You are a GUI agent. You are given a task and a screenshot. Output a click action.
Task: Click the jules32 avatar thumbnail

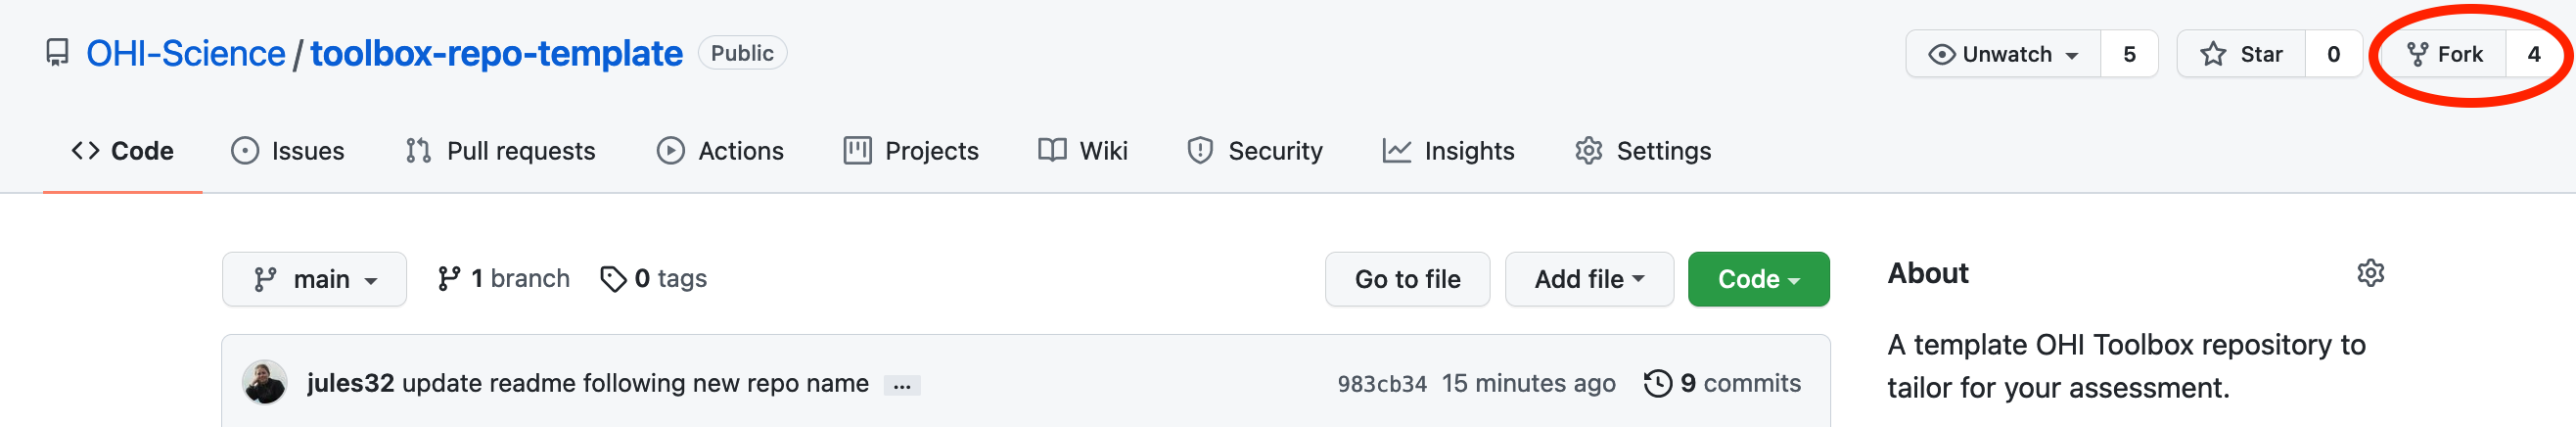click(x=265, y=383)
